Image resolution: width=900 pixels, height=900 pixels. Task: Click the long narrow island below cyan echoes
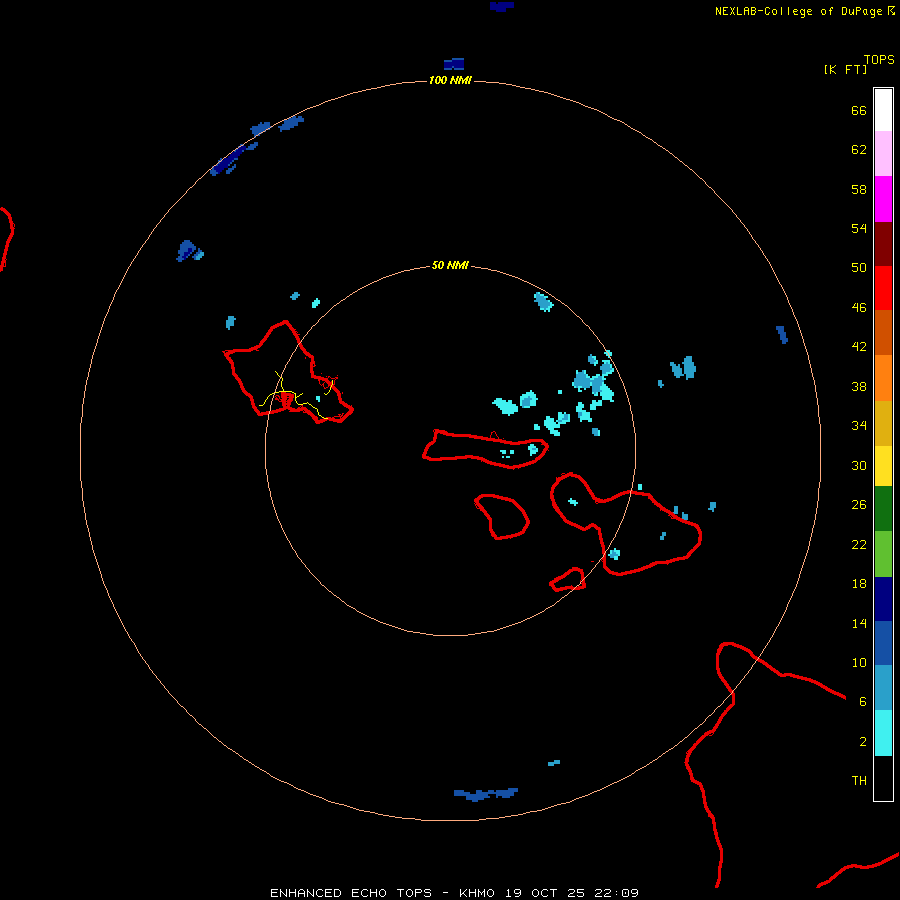click(485, 449)
